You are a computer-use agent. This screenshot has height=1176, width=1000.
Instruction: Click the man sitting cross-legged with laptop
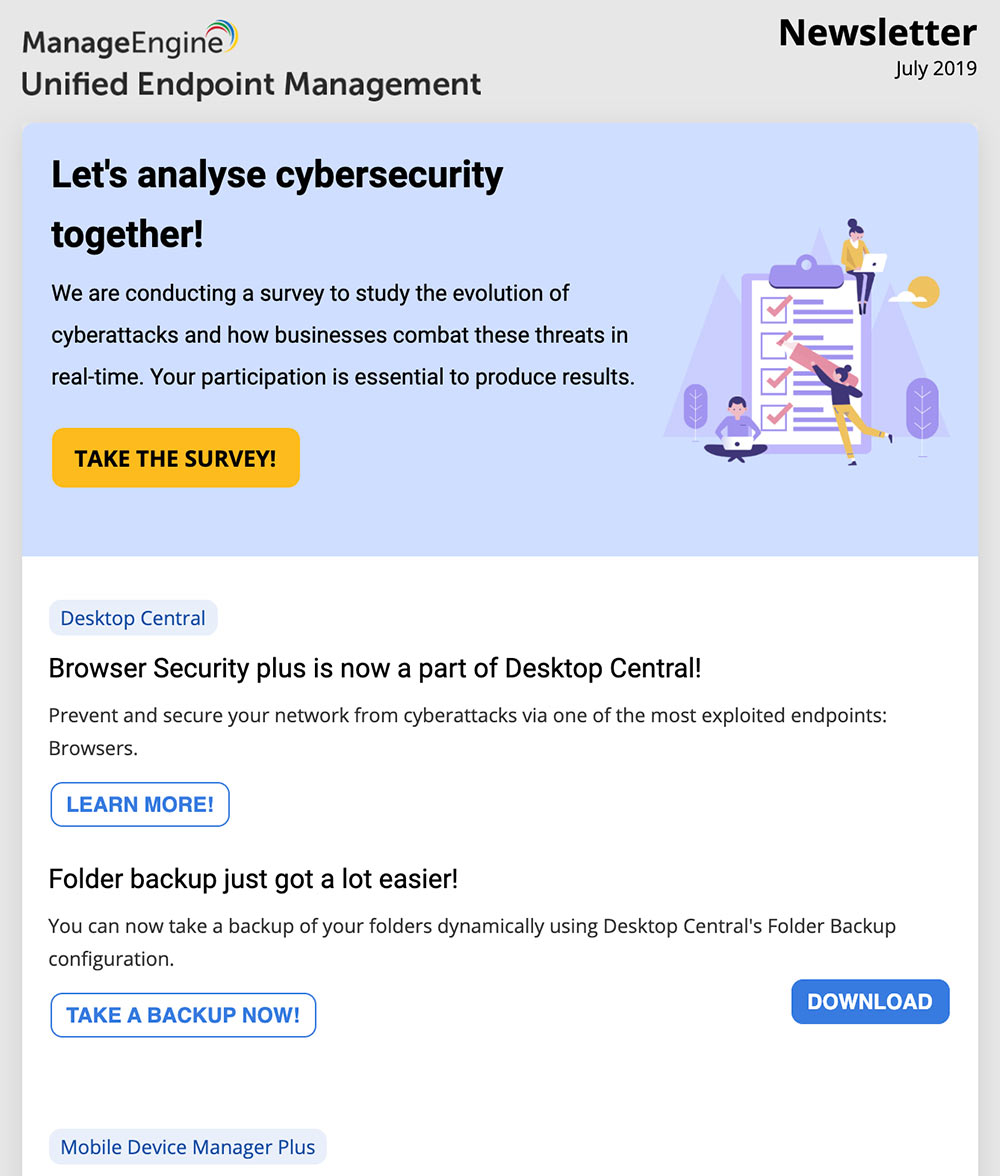tap(736, 428)
